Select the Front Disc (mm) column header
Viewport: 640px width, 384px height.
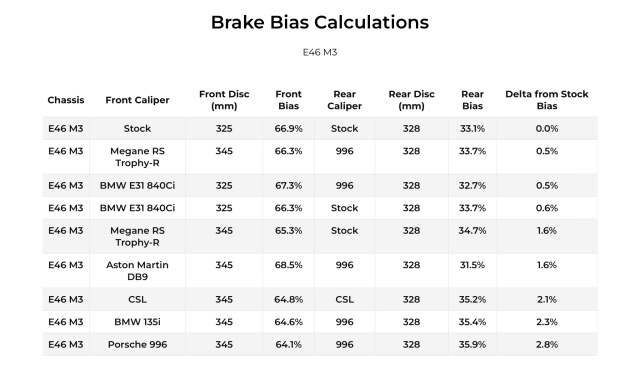point(224,100)
